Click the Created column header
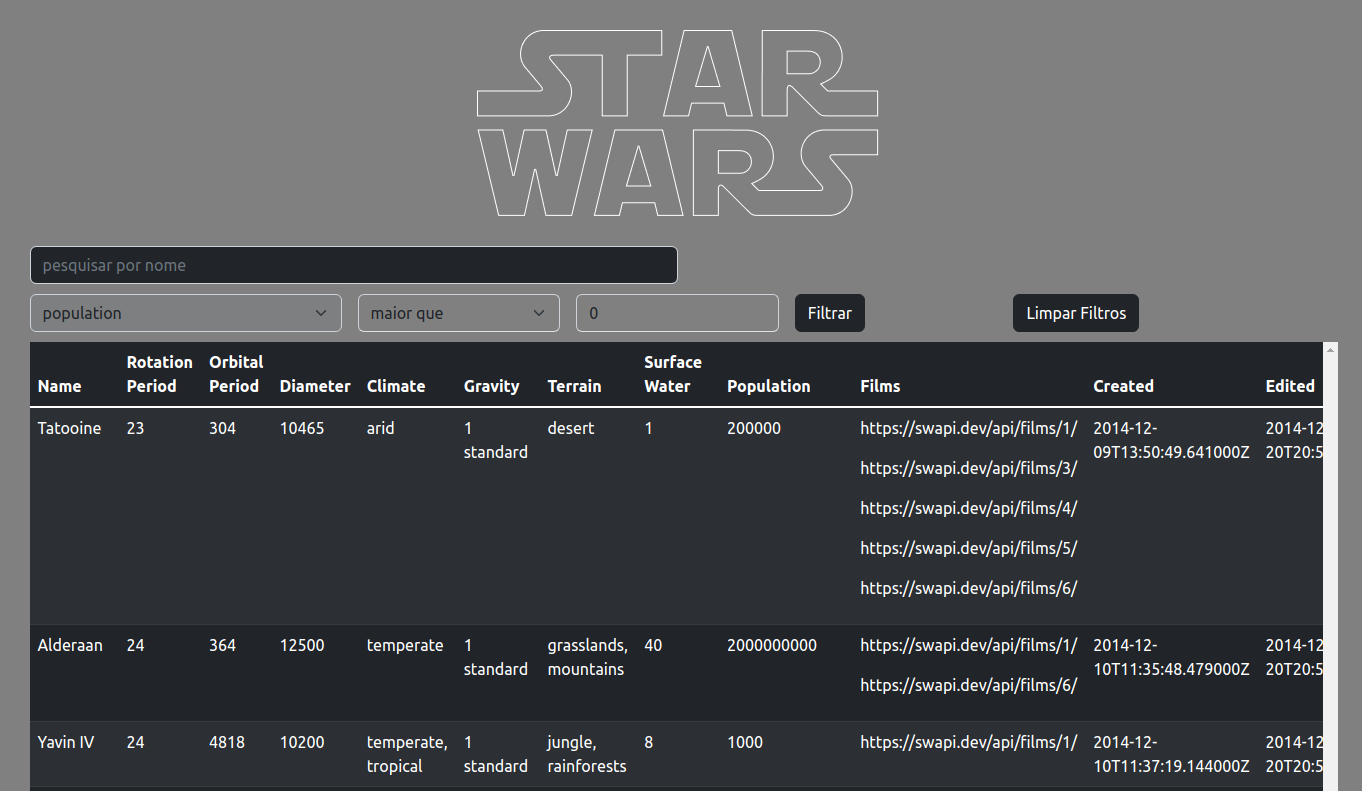 [1124, 386]
